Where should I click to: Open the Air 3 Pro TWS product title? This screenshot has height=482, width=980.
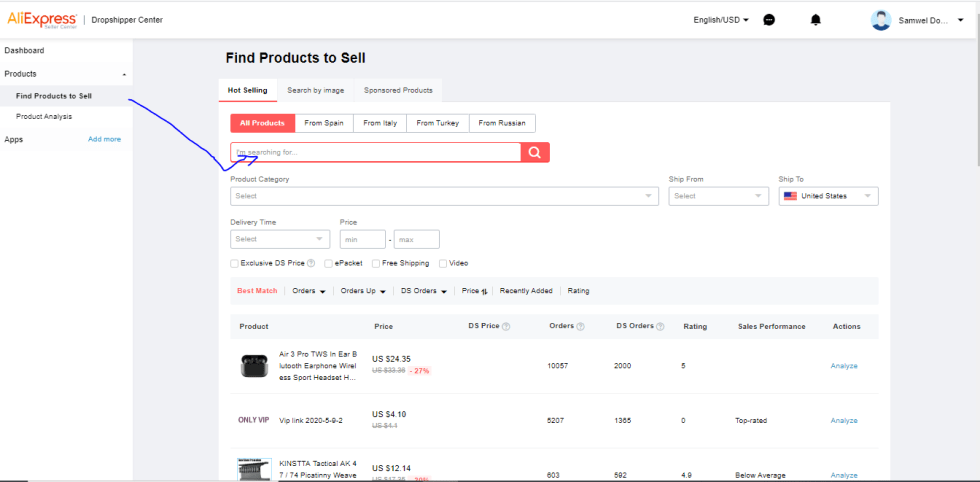[x=318, y=366]
